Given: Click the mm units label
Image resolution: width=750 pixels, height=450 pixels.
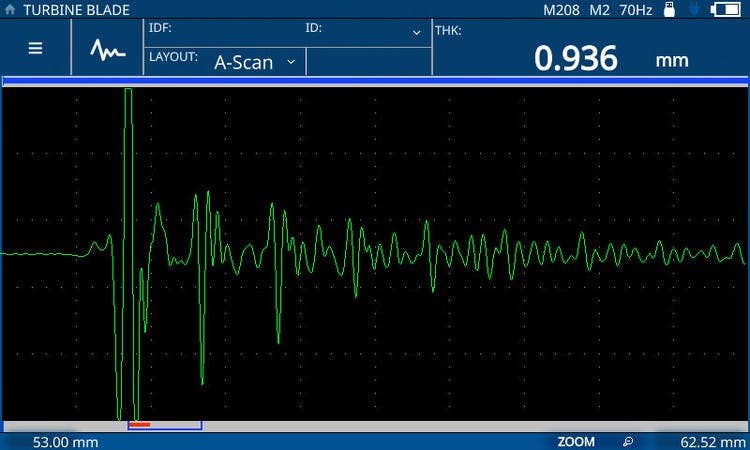Looking at the screenshot, I should coord(672,60).
